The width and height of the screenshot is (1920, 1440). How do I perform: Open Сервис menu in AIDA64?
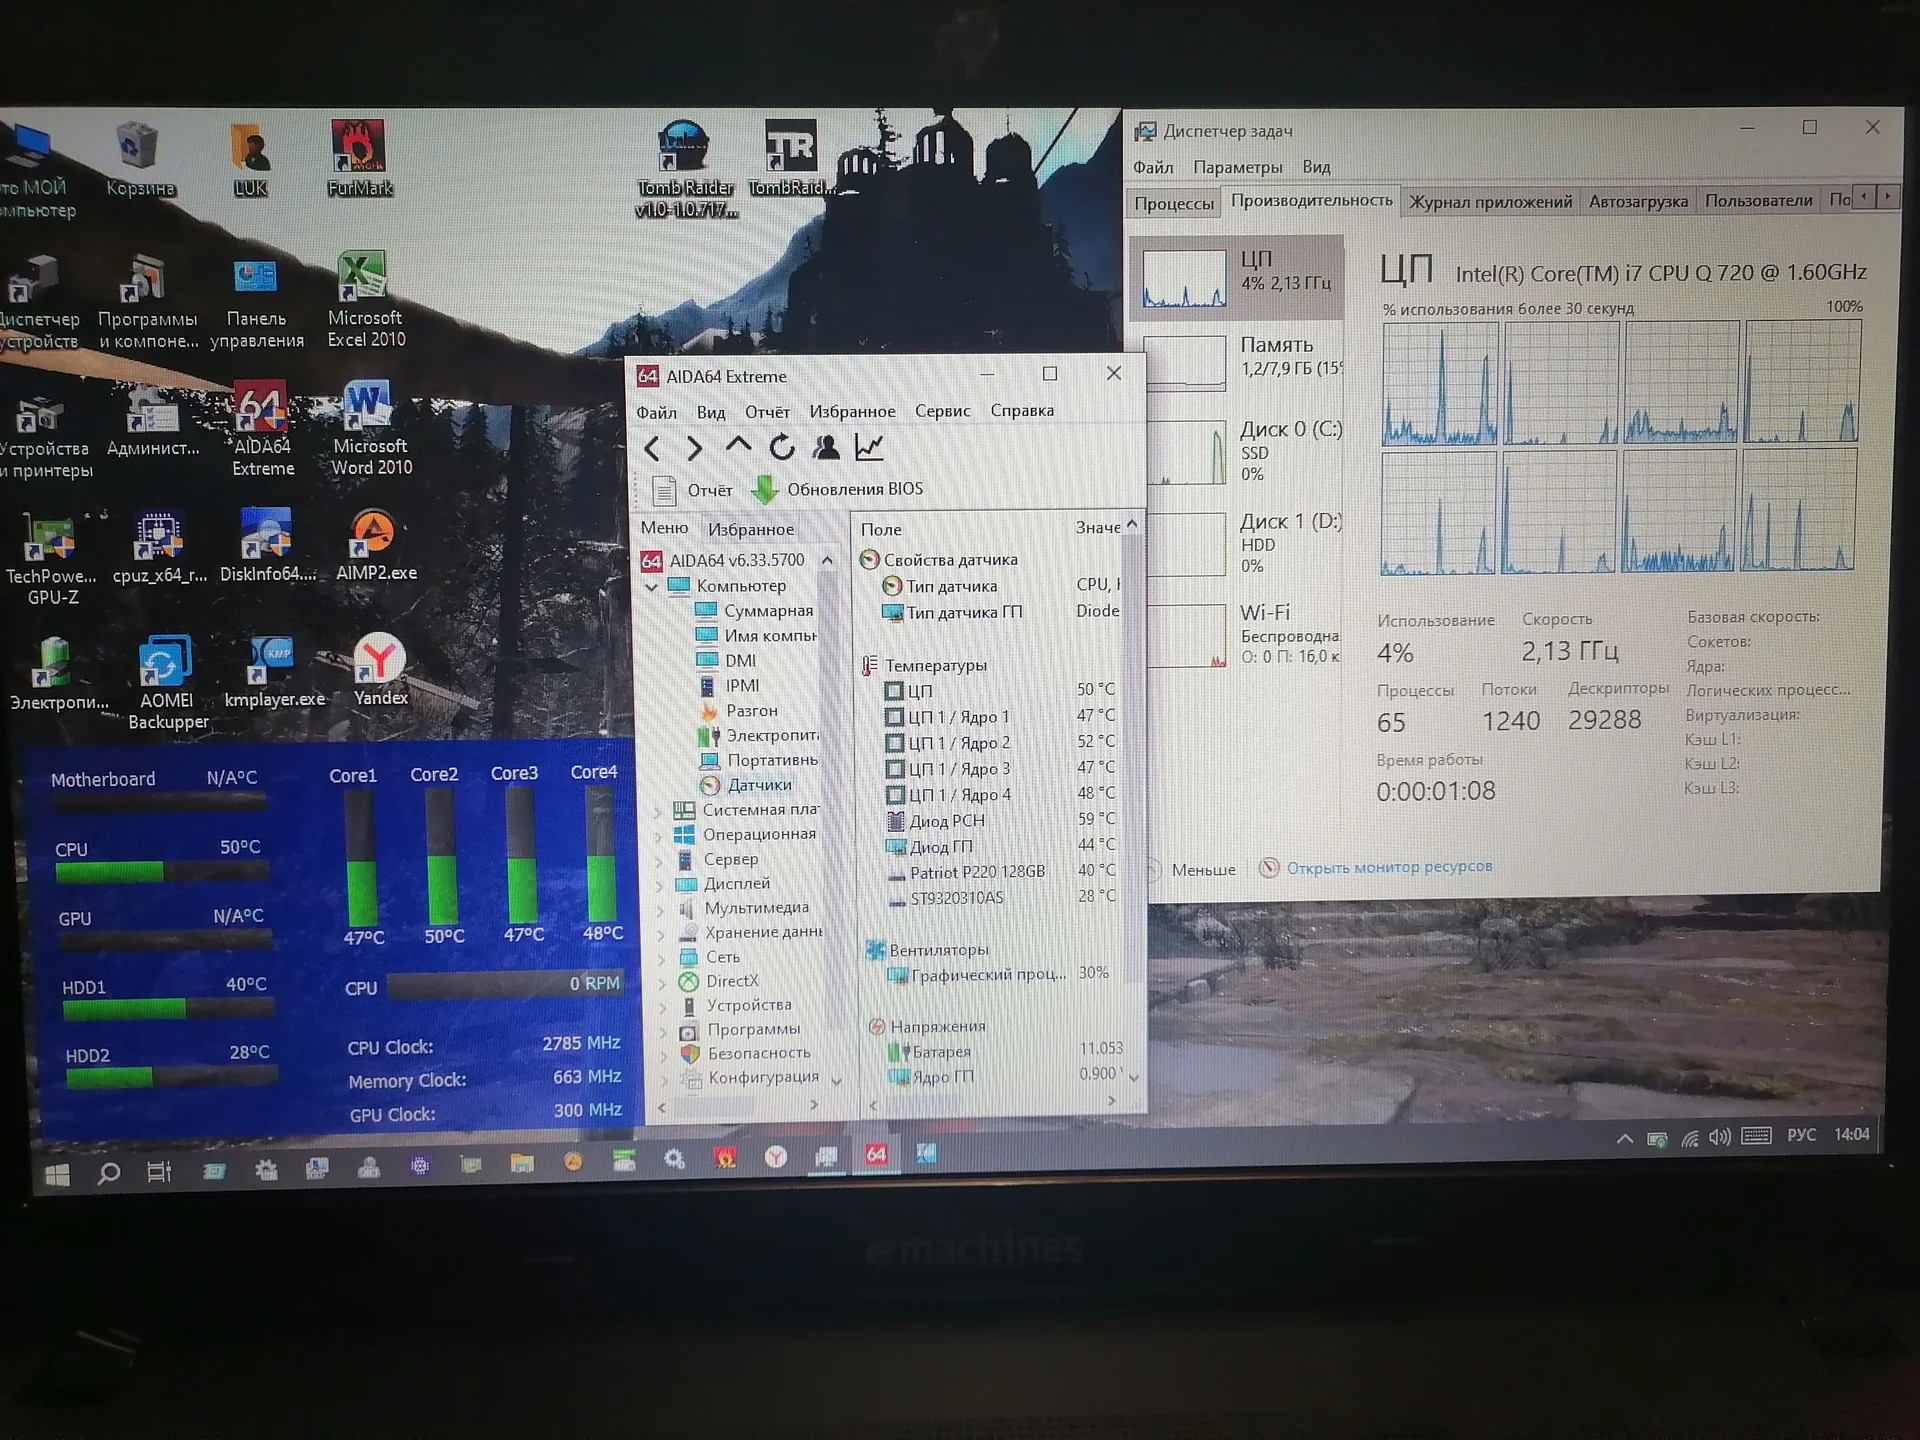click(x=942, y=410)
